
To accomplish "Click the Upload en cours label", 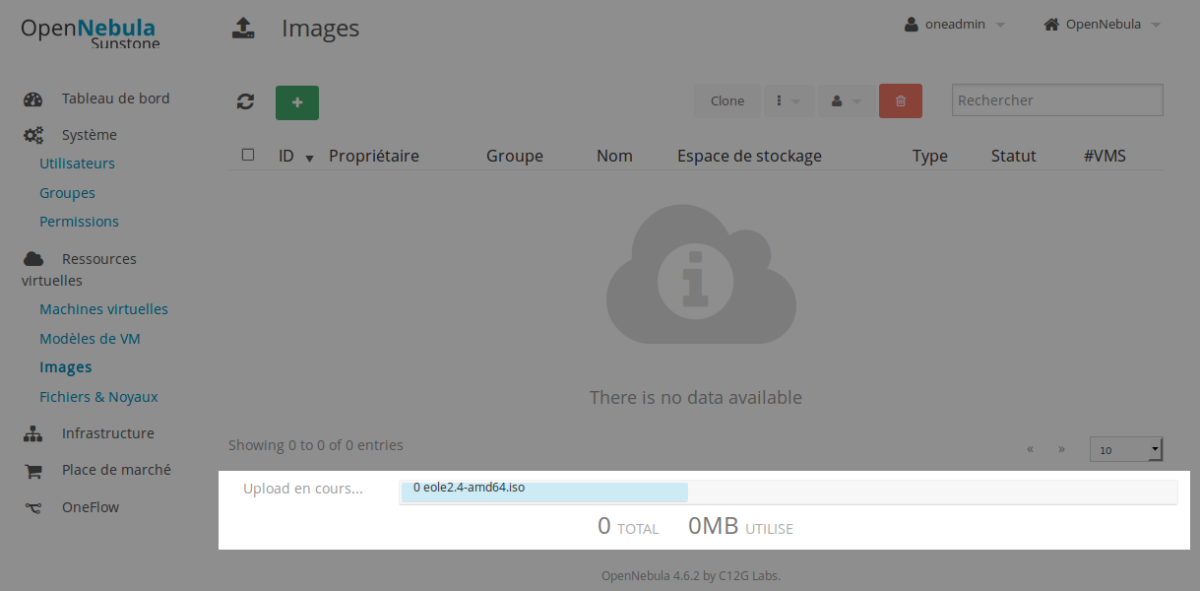I will [x=303, y=488].
